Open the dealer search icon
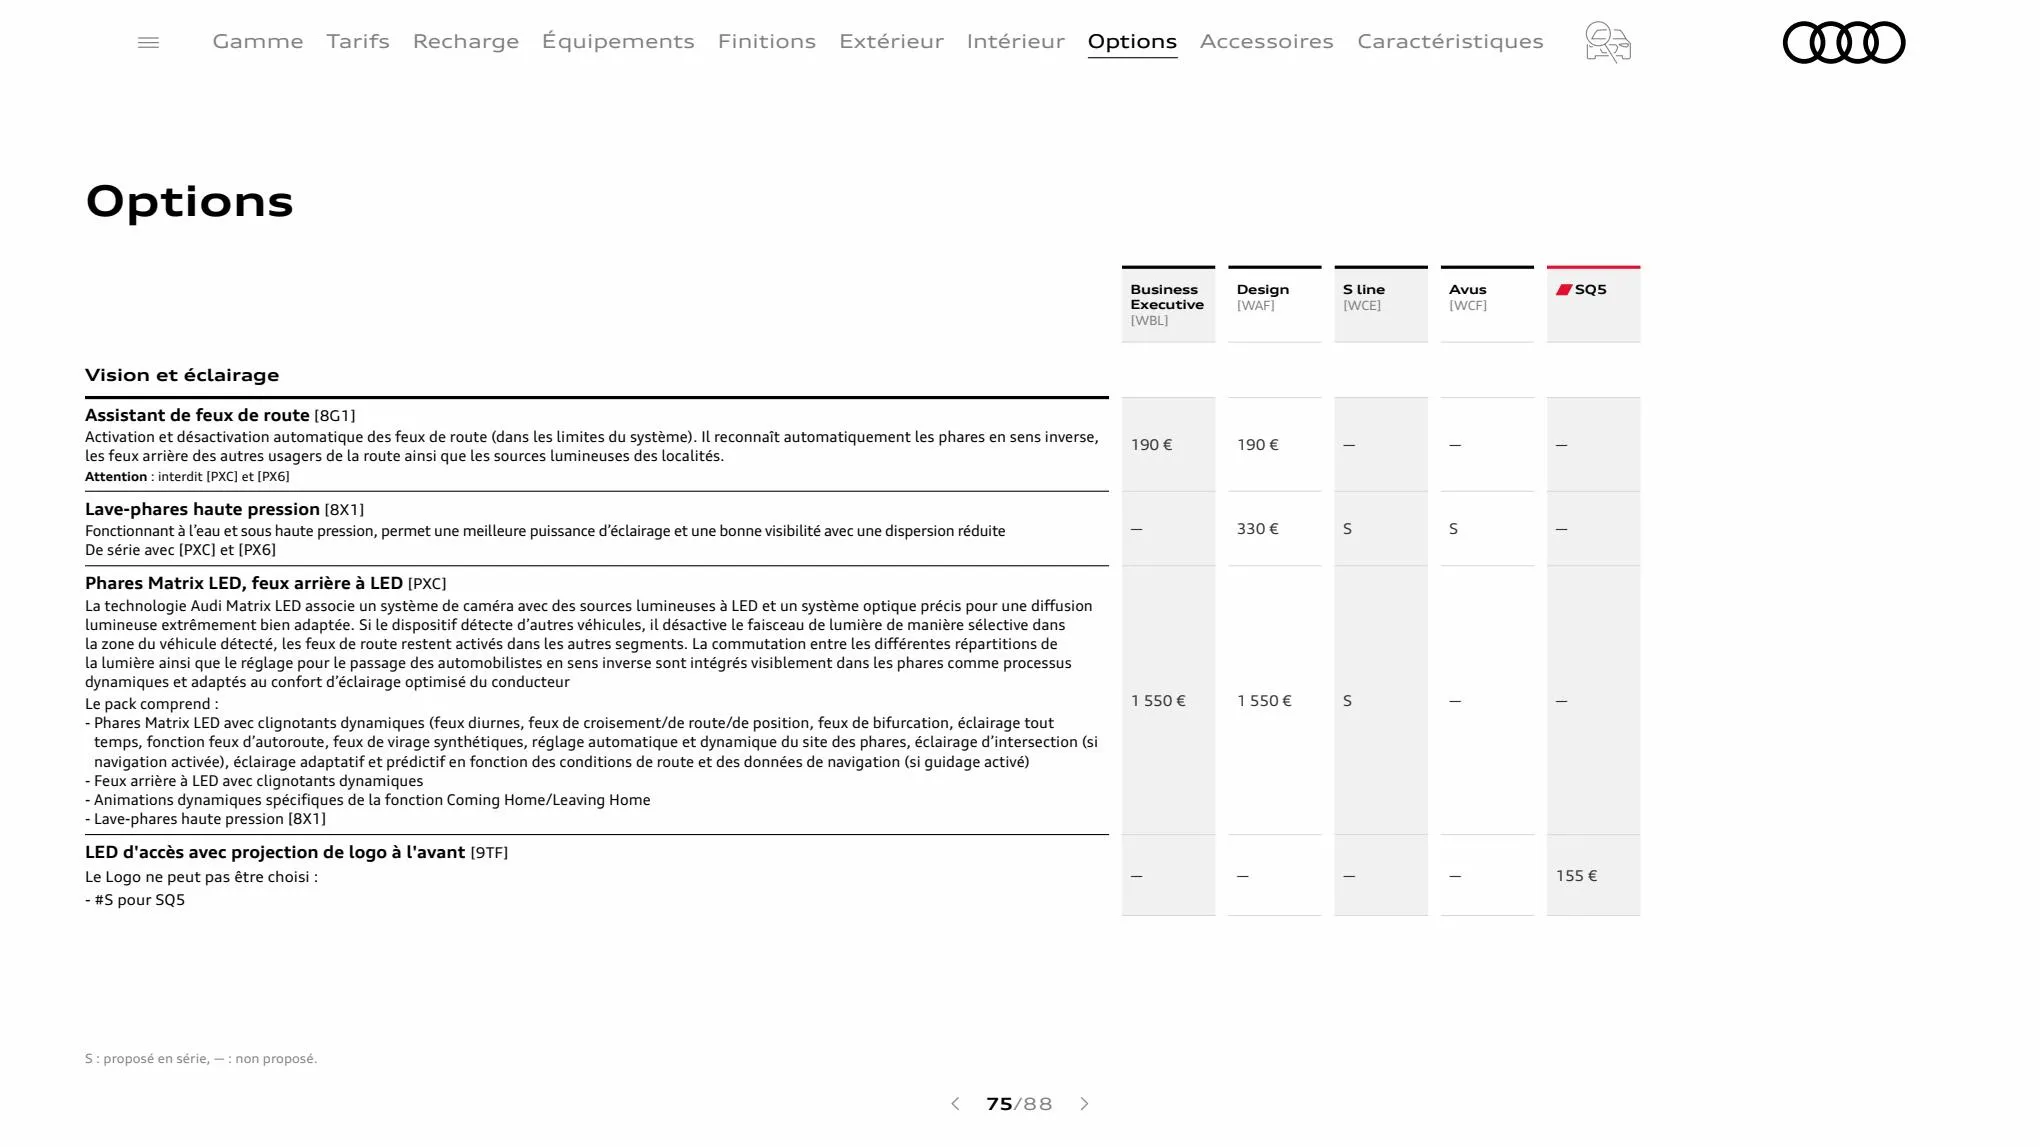2040x1147 pixels. (x=1608, y=42)
